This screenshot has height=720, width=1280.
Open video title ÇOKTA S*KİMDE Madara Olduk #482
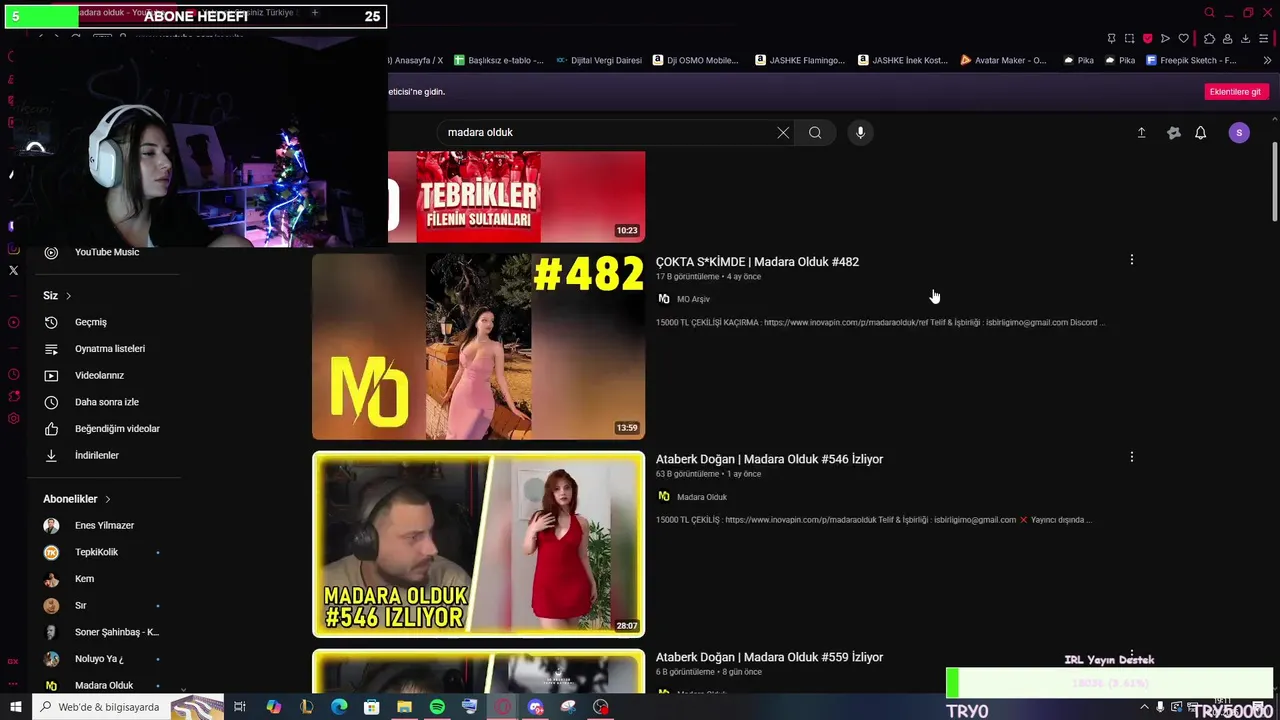tap(757, 262)
